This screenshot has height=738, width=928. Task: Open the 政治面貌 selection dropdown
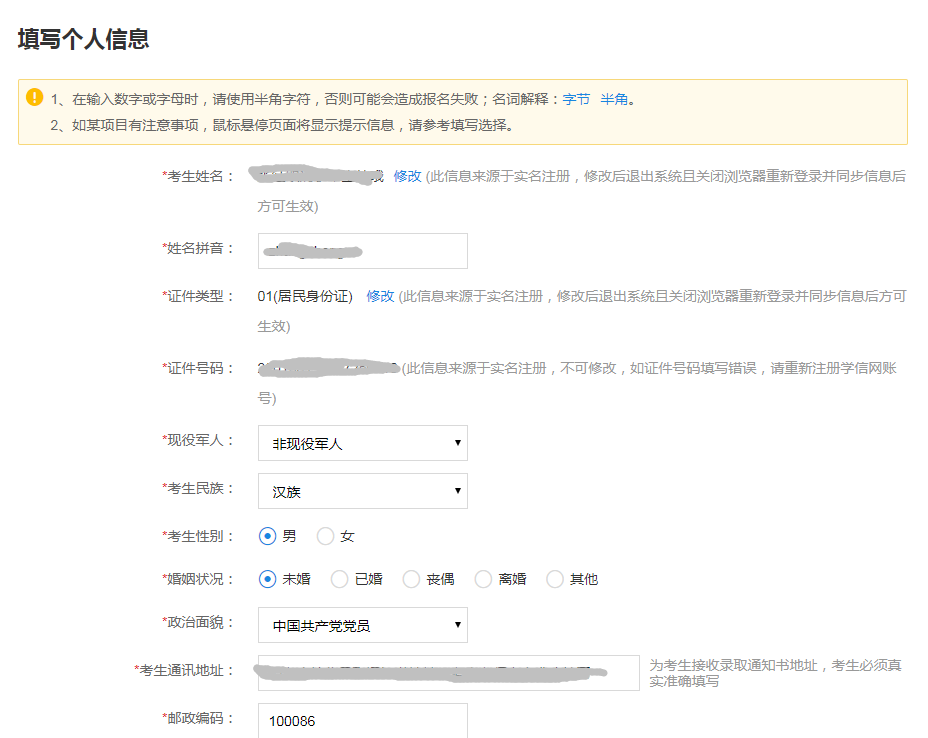click(x=362, y=625)
